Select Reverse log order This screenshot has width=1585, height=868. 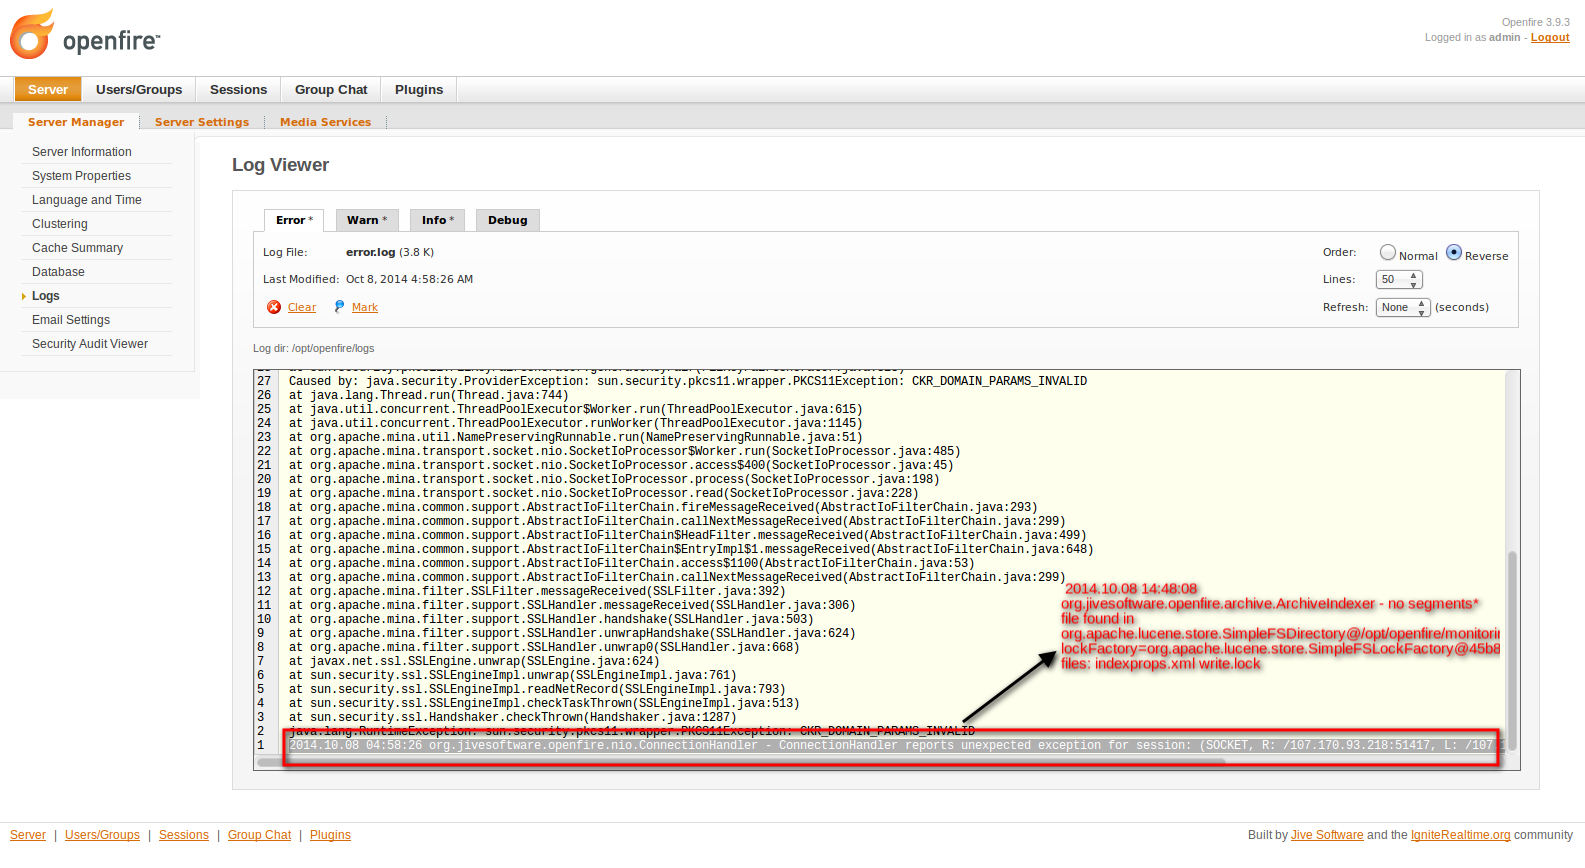coord(1454,252)
